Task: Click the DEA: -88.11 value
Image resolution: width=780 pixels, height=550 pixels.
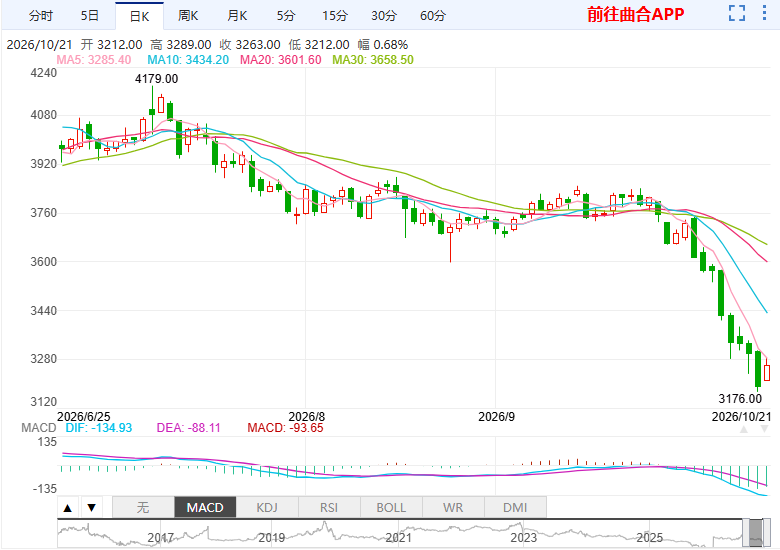Action: [189, 428]
